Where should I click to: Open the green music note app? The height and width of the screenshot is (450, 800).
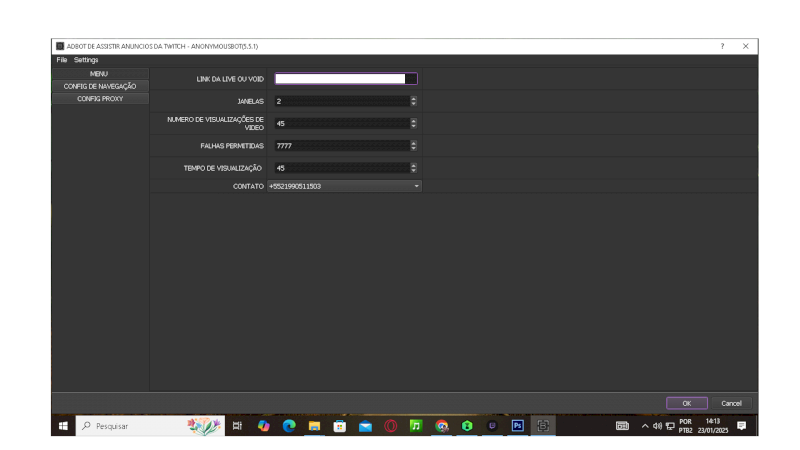416,426
